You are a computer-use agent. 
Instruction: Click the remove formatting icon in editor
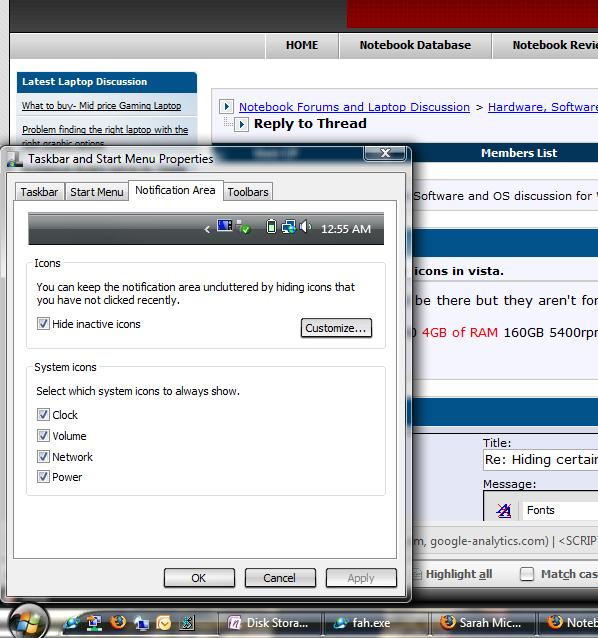click(x=504, y=510)
